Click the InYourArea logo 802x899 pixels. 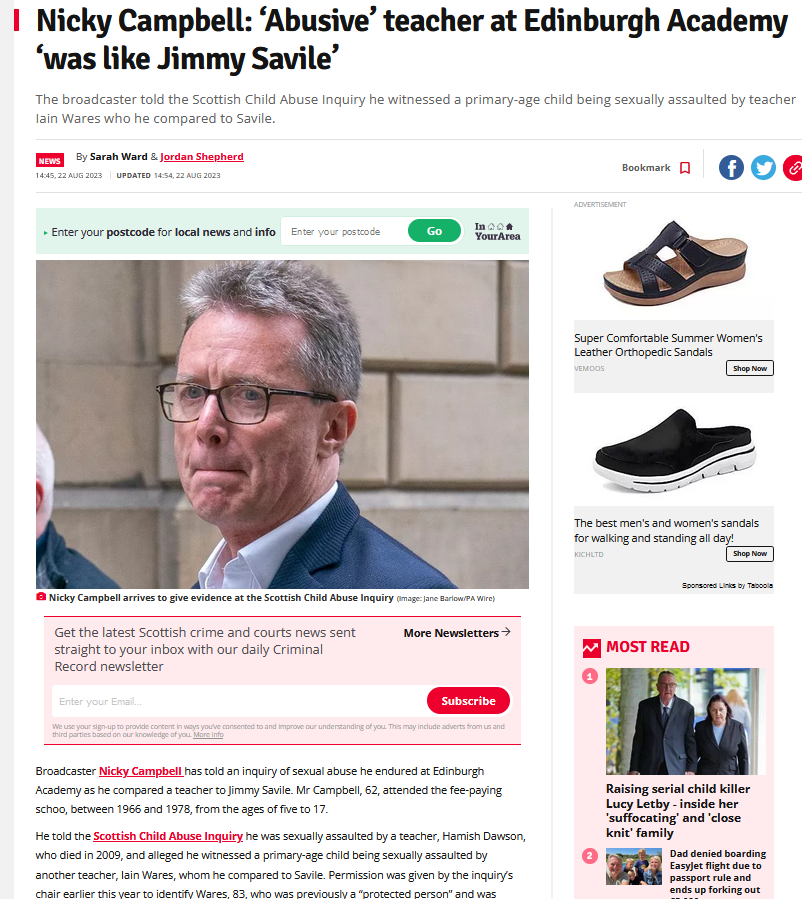click(497, 231)
